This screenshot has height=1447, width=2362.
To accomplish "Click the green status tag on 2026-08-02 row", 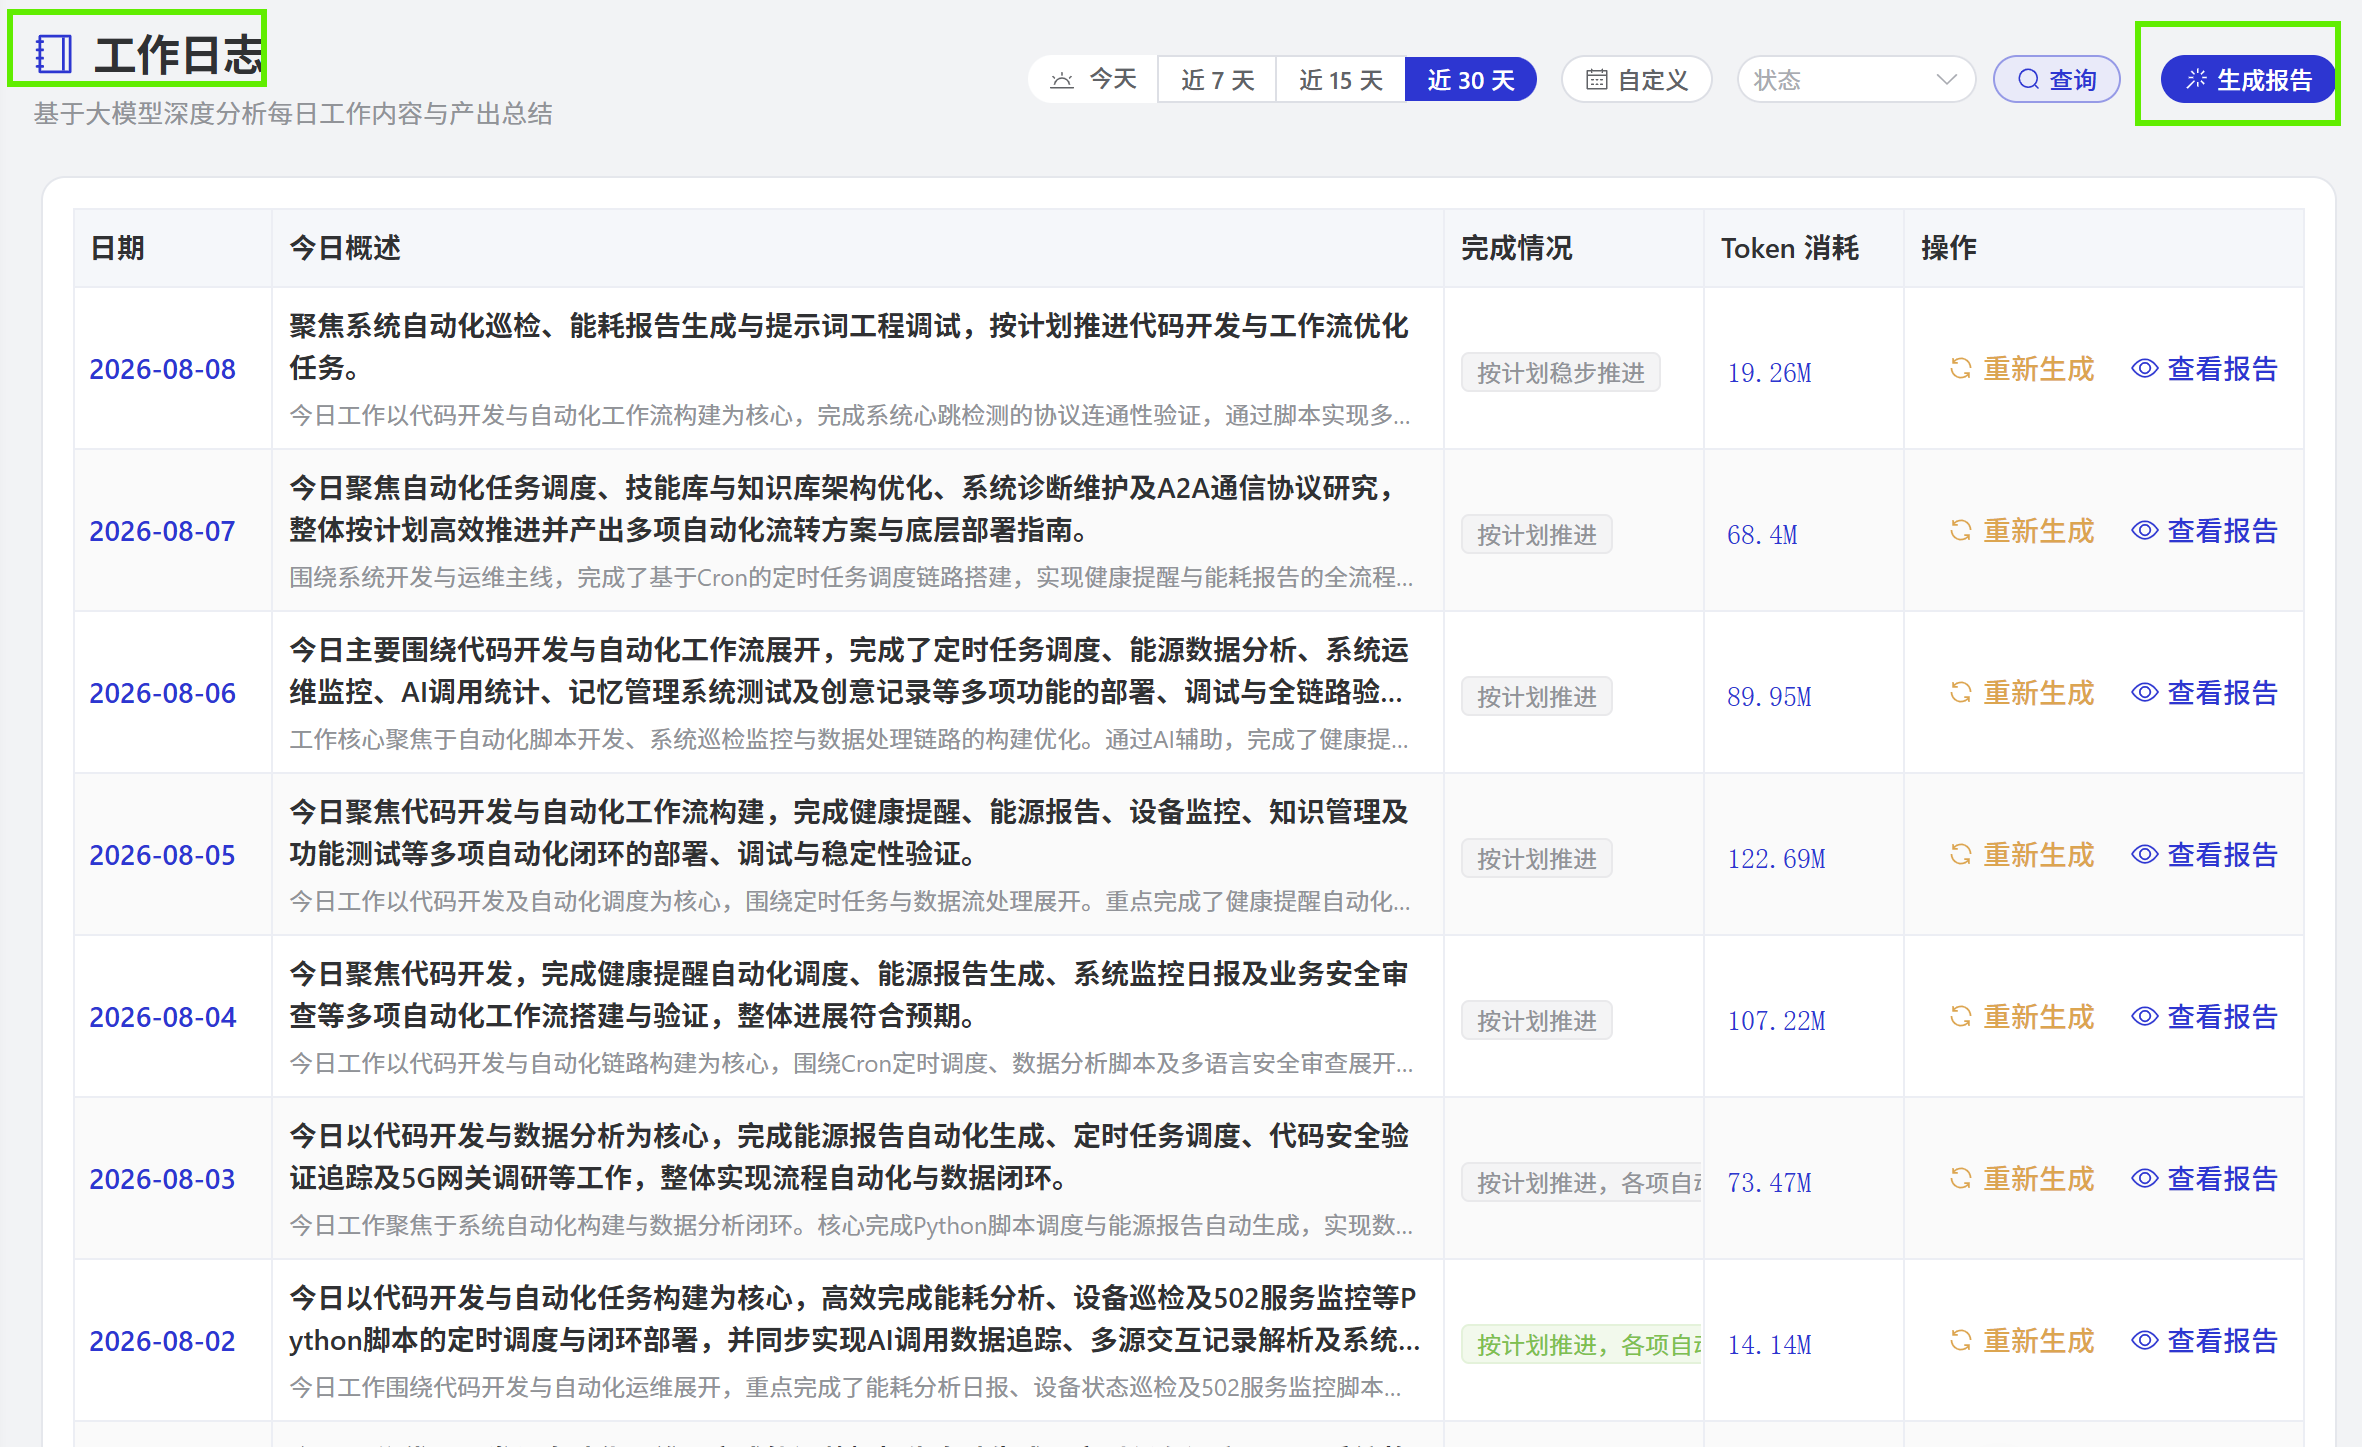I will click(x=1582, y=1345).
